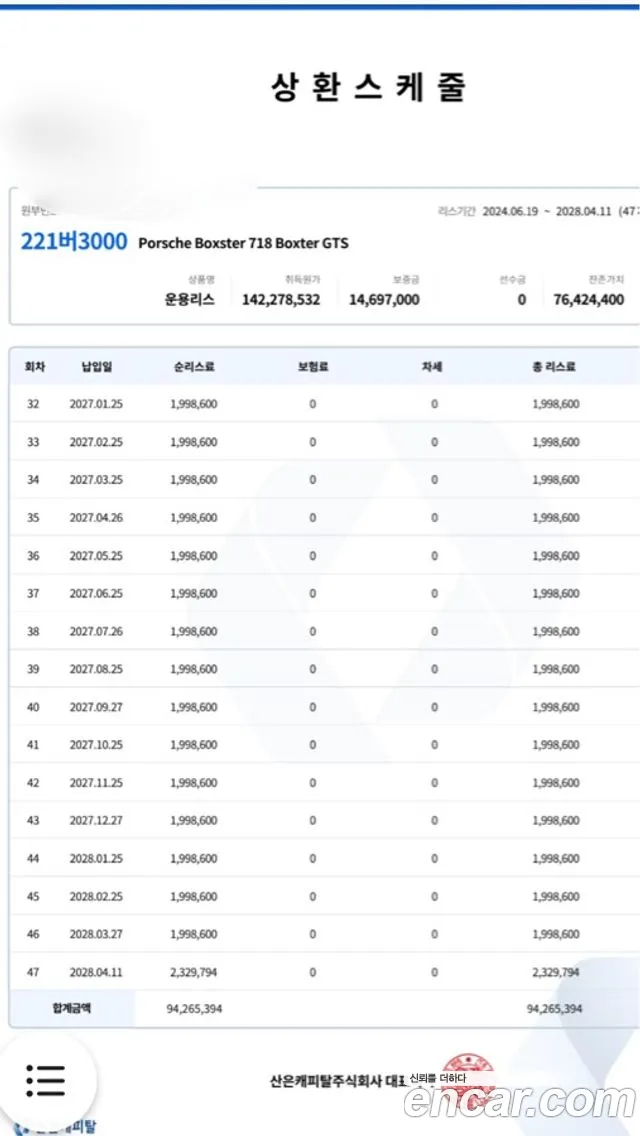The image size is (640, 1136).
Task: Select payment date 2028.02.25
Action: (x=96, y=897)
